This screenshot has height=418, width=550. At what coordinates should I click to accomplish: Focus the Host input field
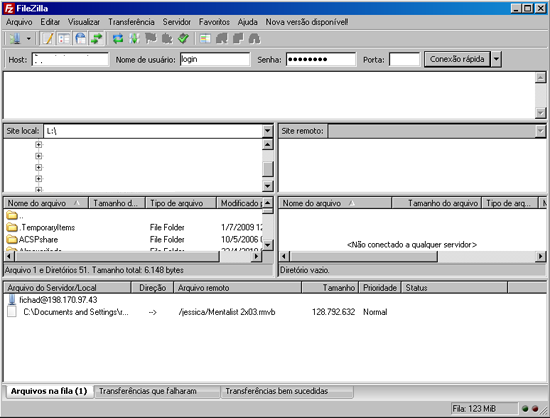(x=70, y=59)
